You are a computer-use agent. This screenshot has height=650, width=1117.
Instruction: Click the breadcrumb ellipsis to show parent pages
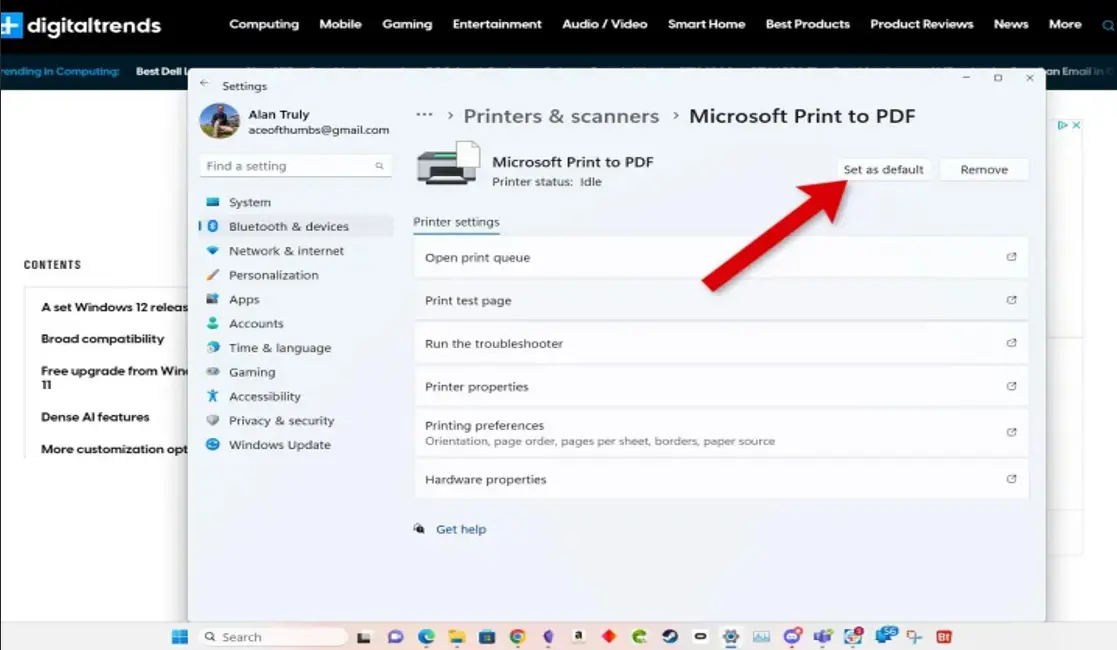[424, 115]
